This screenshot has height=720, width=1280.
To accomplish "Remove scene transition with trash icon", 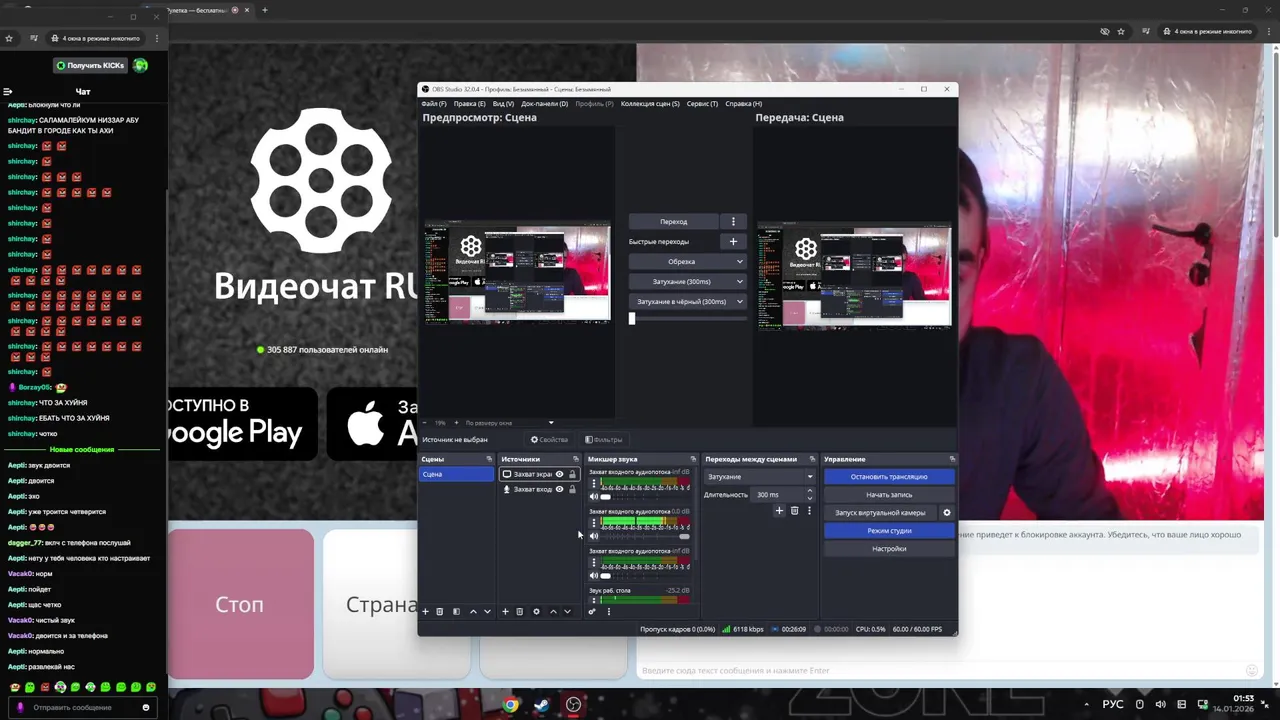I will (794, 511).
